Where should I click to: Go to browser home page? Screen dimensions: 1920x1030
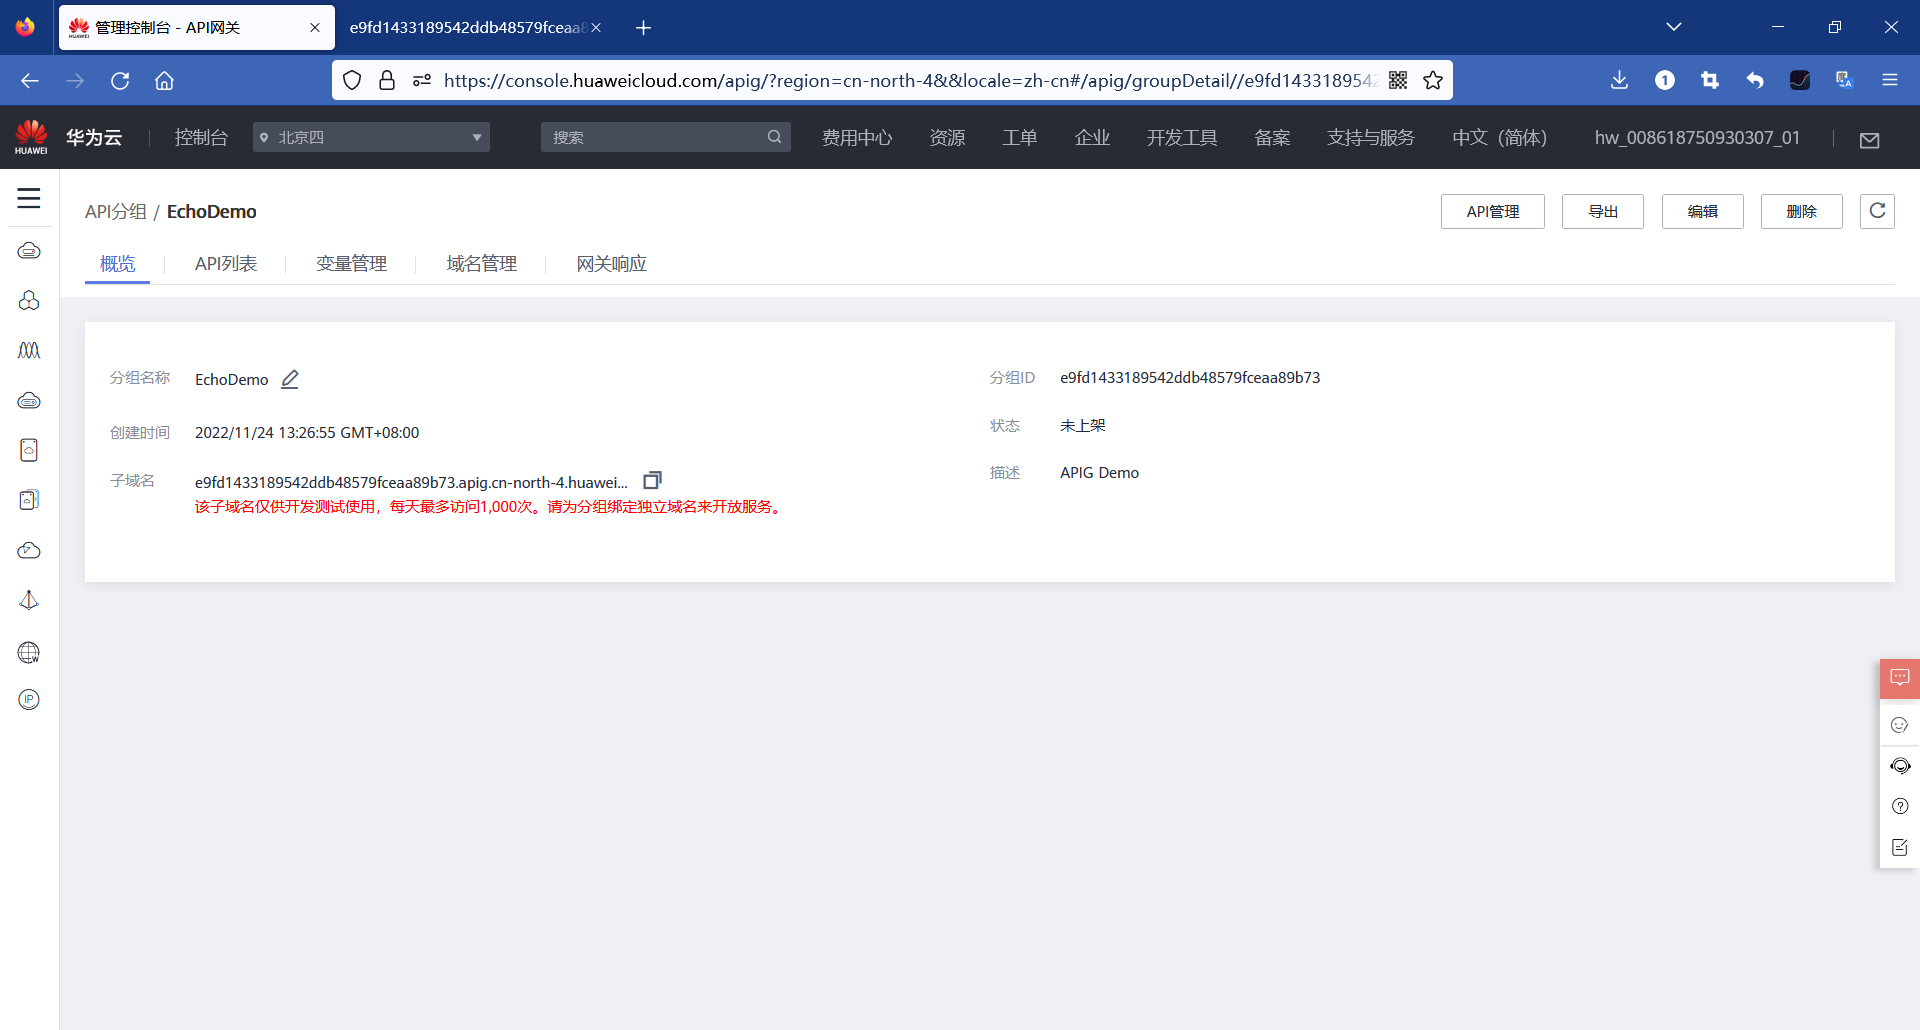(x=164, y=81)
